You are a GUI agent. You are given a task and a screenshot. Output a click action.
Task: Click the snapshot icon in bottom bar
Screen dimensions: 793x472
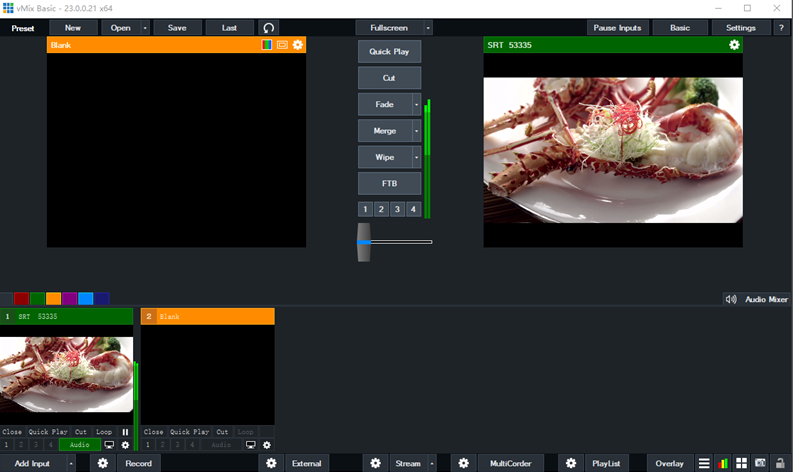760,463
